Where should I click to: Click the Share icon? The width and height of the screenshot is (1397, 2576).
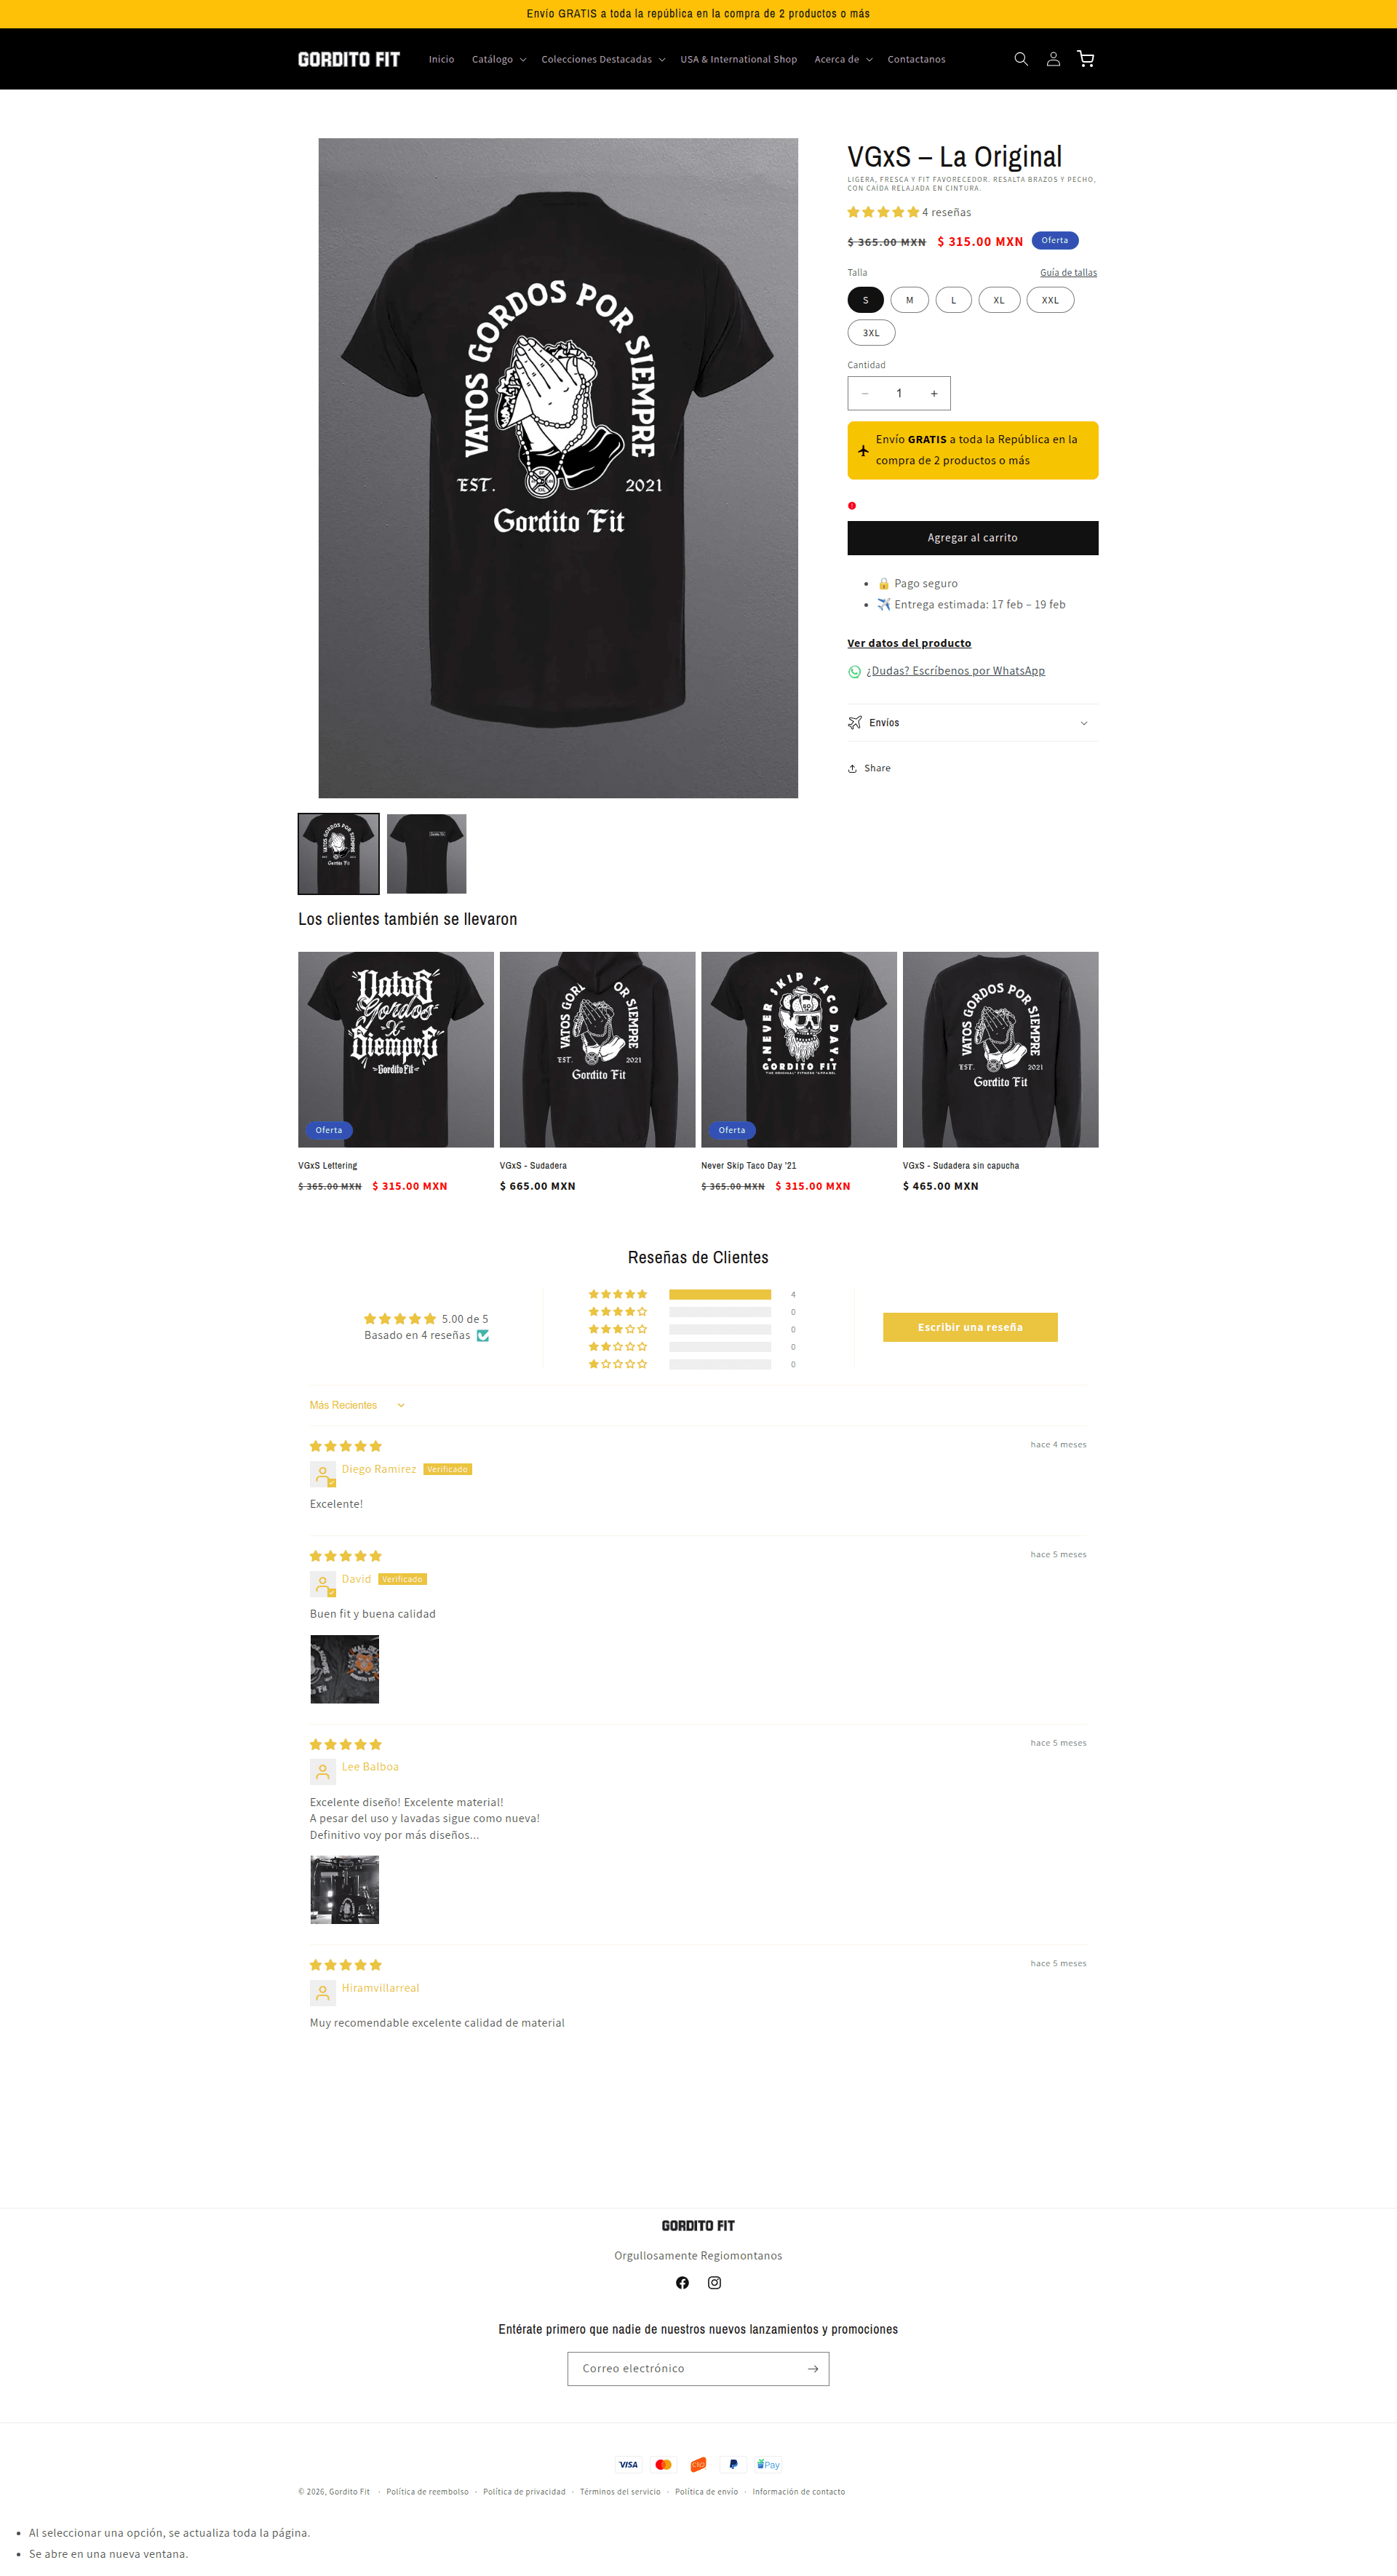pos(852,768)
